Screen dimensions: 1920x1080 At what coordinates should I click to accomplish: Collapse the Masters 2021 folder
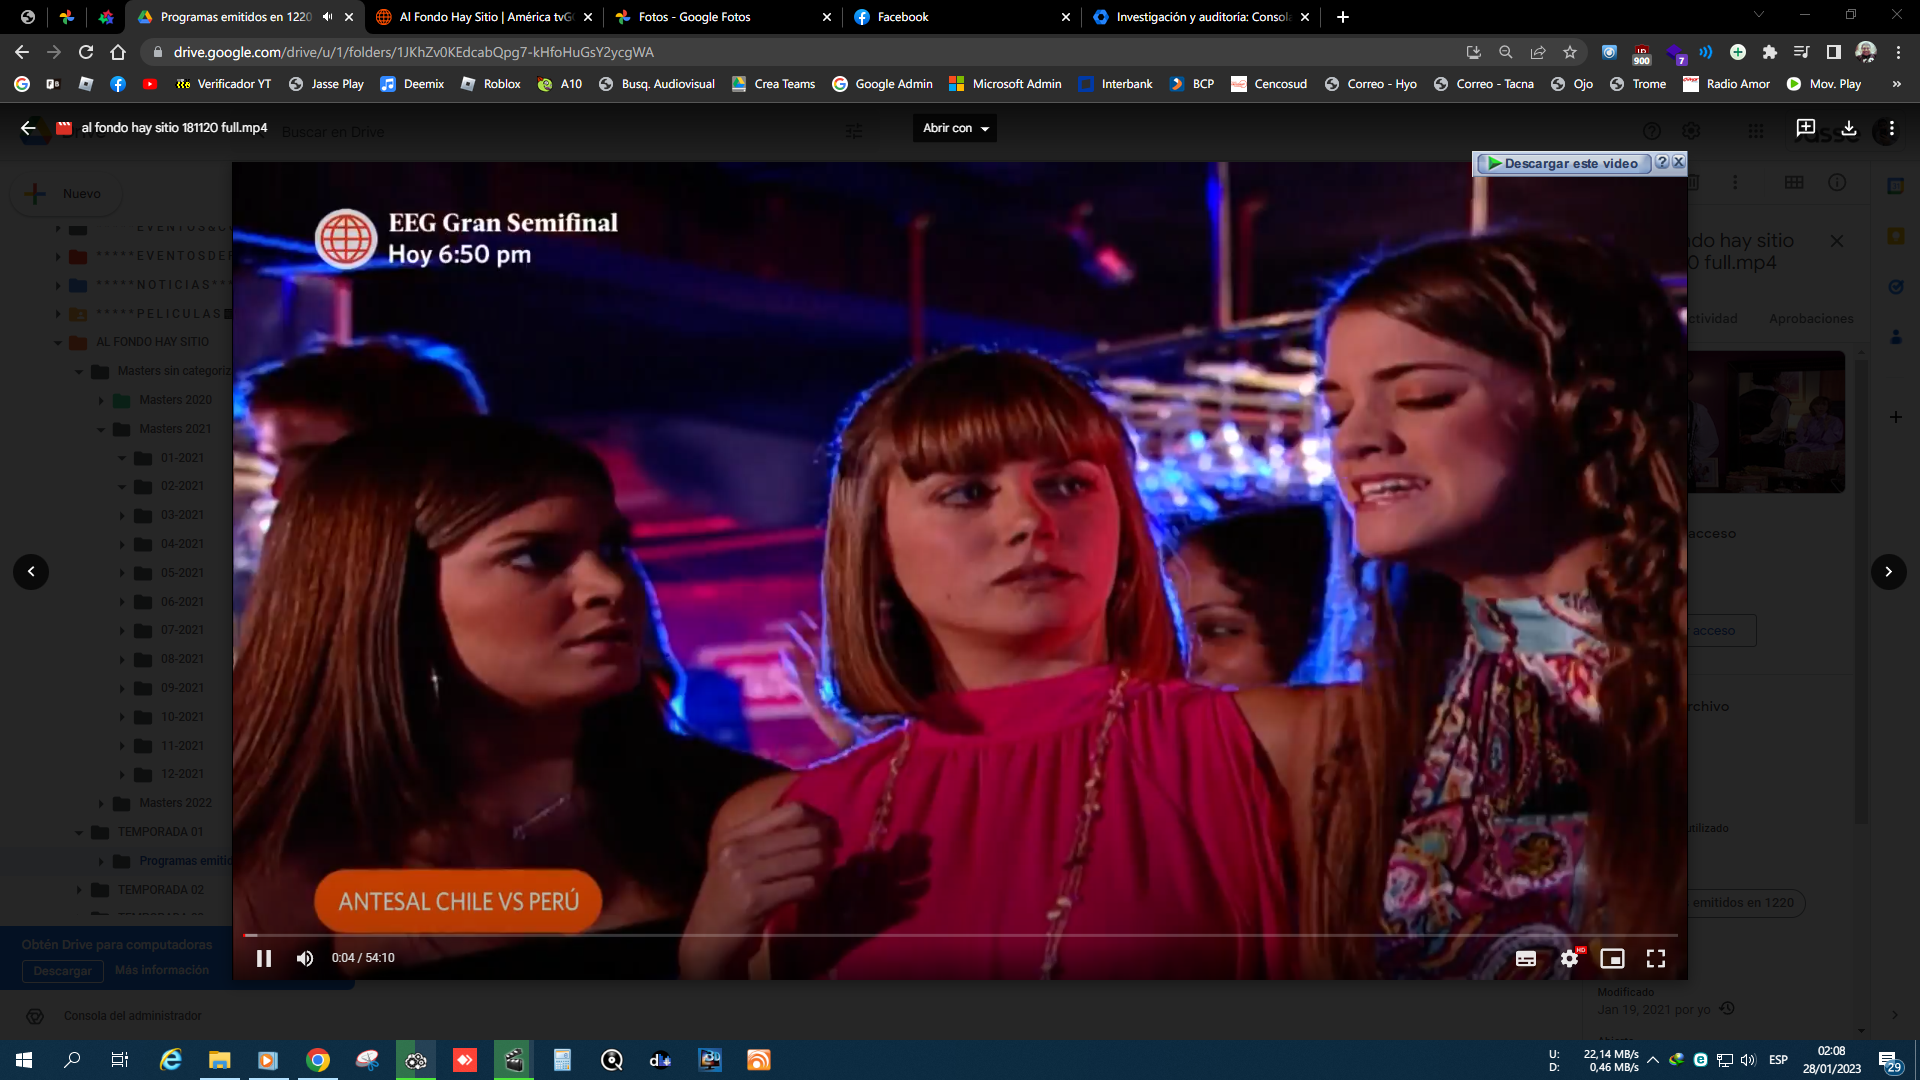(x=101, y=429)
